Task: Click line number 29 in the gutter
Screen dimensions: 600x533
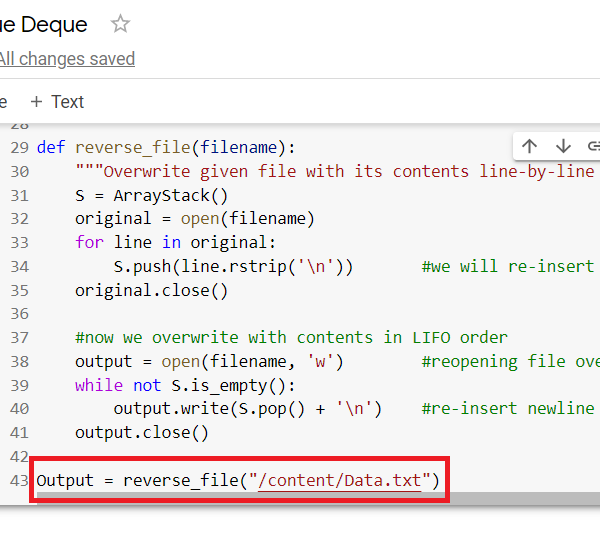Action: click(19, 148)
